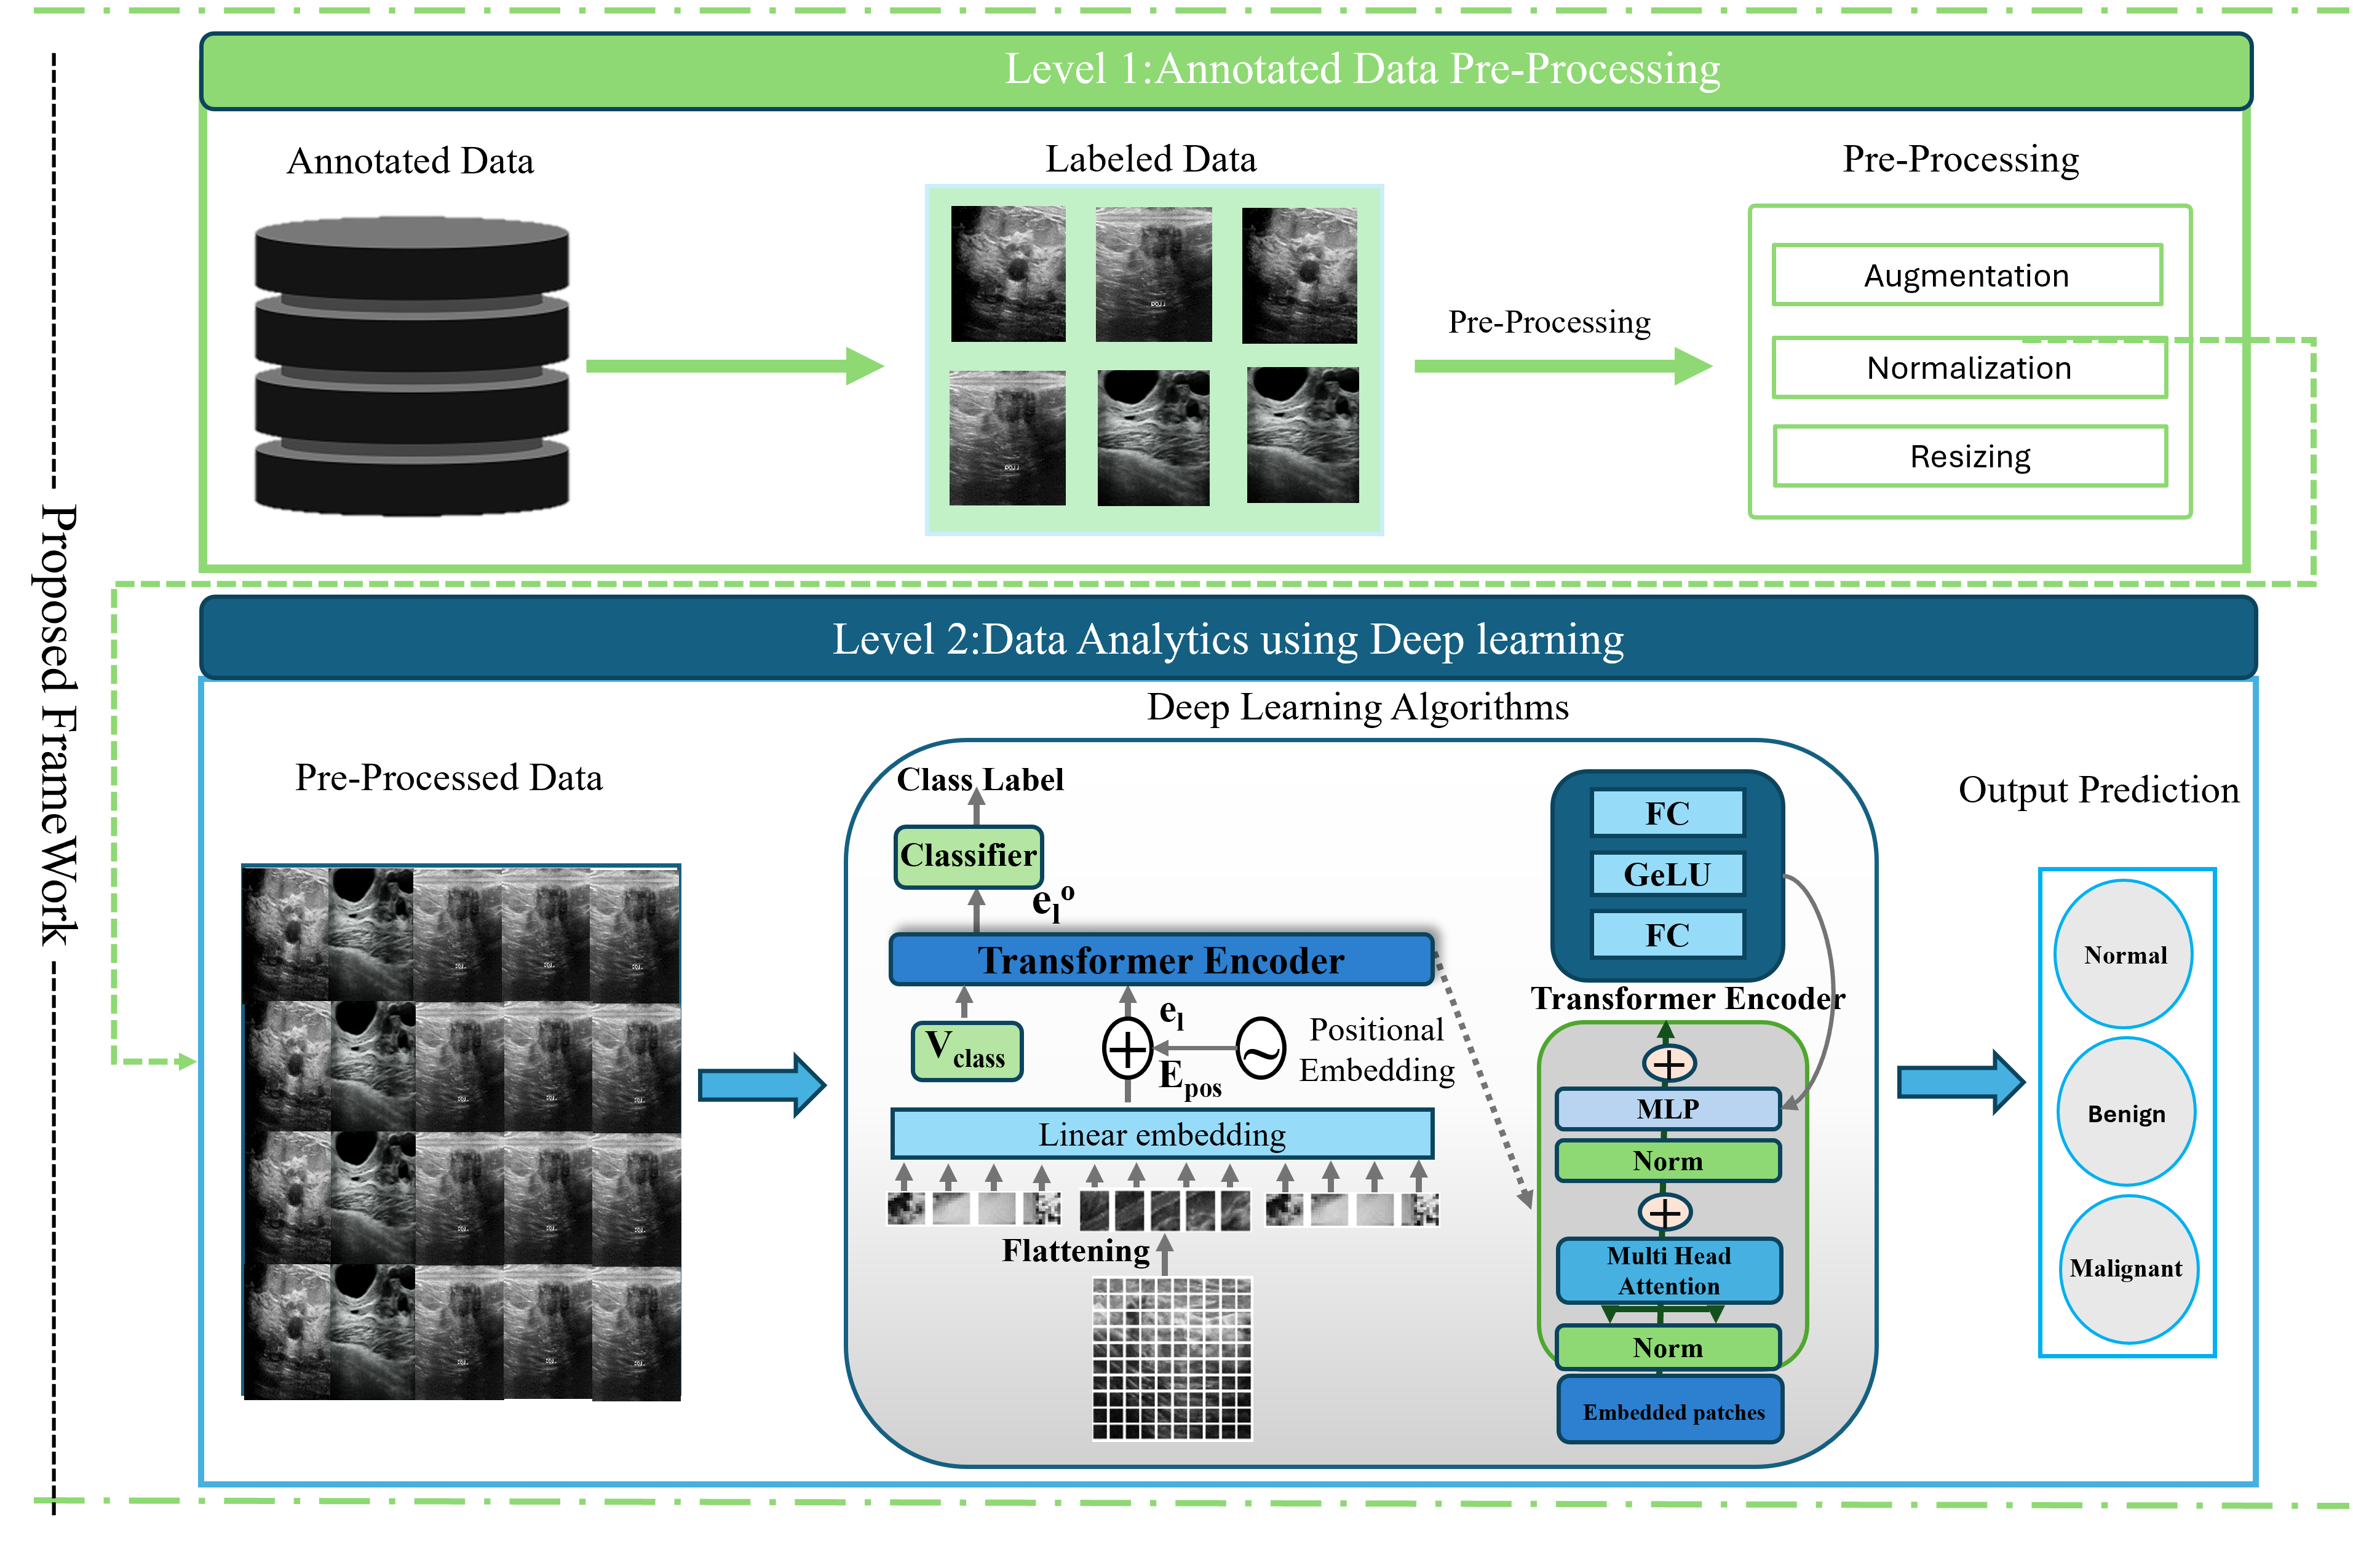Click the Linear embedding bar

coord(1161,1134)
